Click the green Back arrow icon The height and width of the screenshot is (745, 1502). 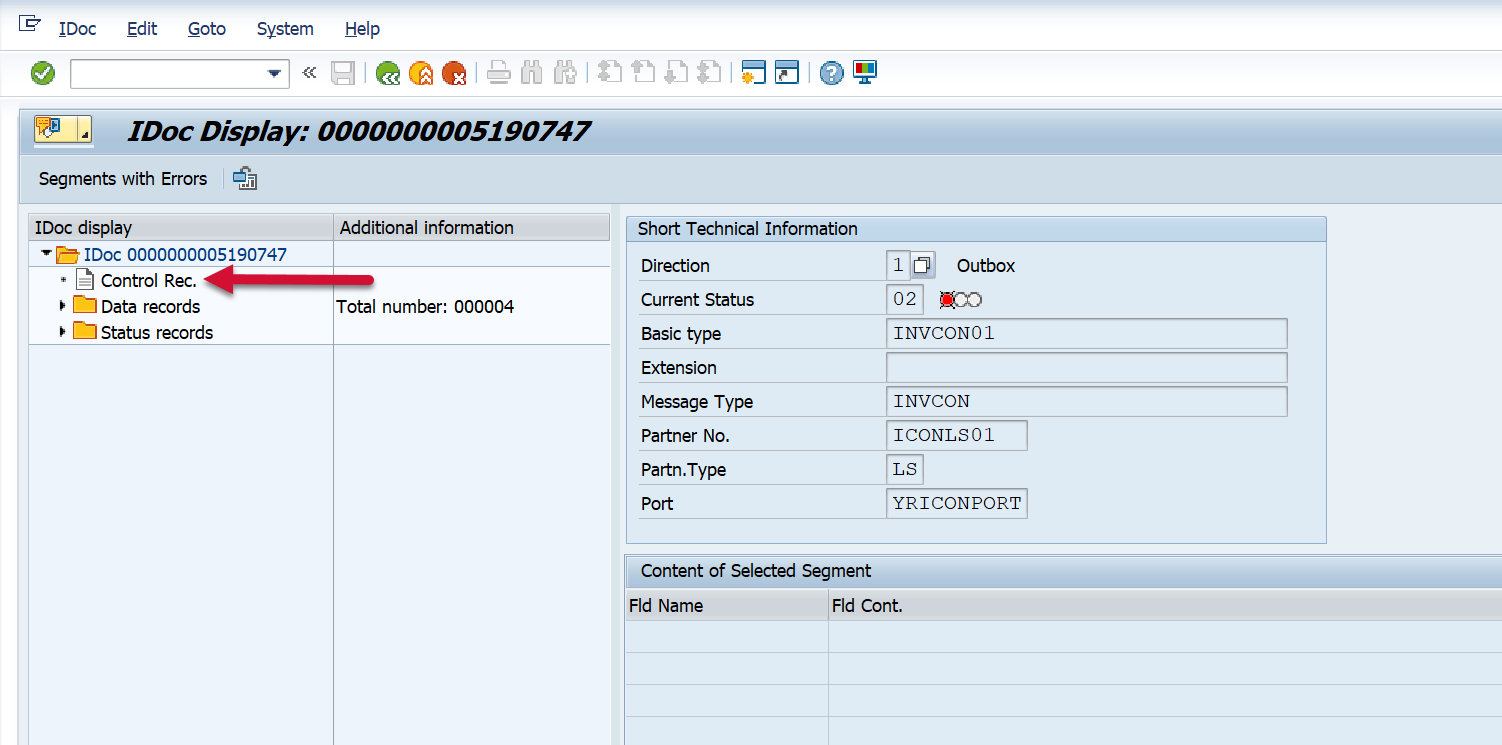click(x=388, y=73)
